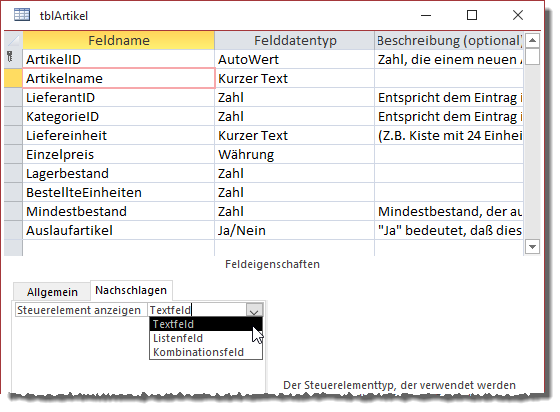The width and height of the screenshot is (560, 412).
Task: Select the Mindestbestand field name cell
Action: [119, 211]
